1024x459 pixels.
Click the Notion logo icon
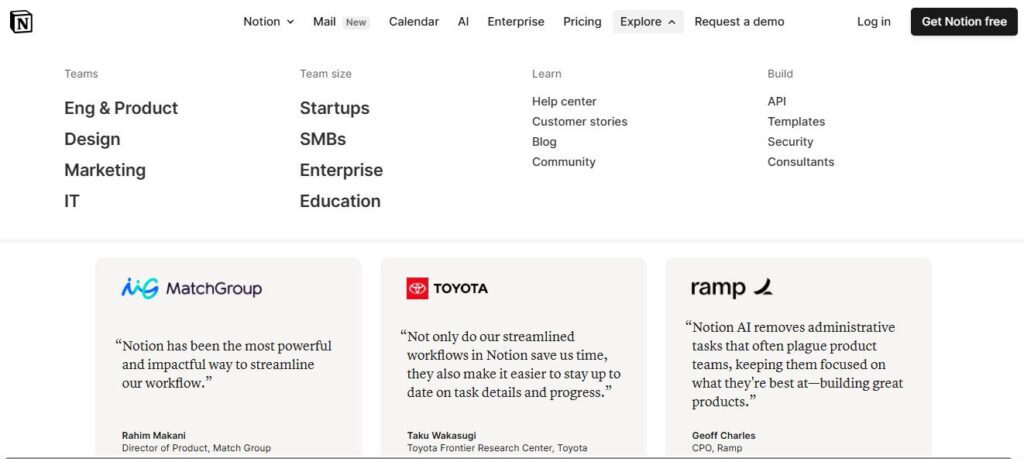(22, 22)
